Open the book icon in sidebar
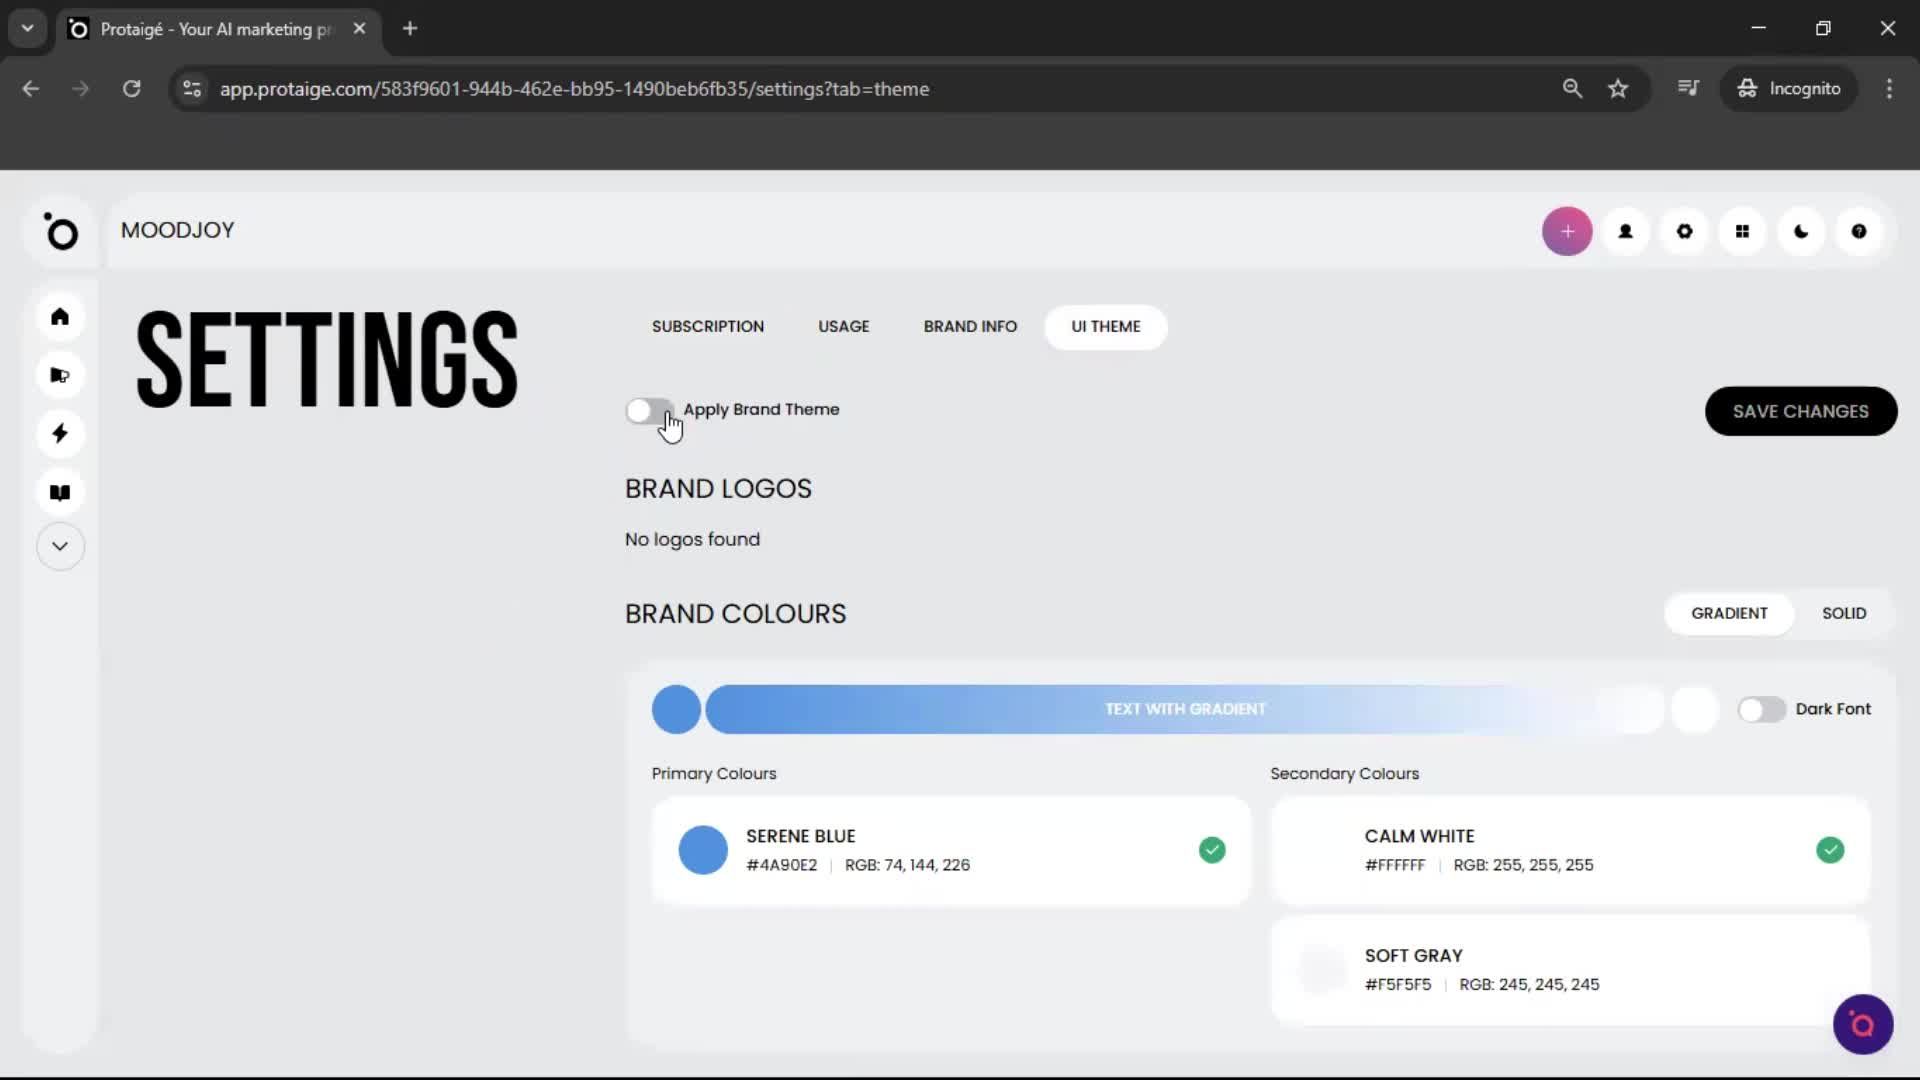Image resolution: width=1920 pixels, height=1080 pixels. point(60,491)
